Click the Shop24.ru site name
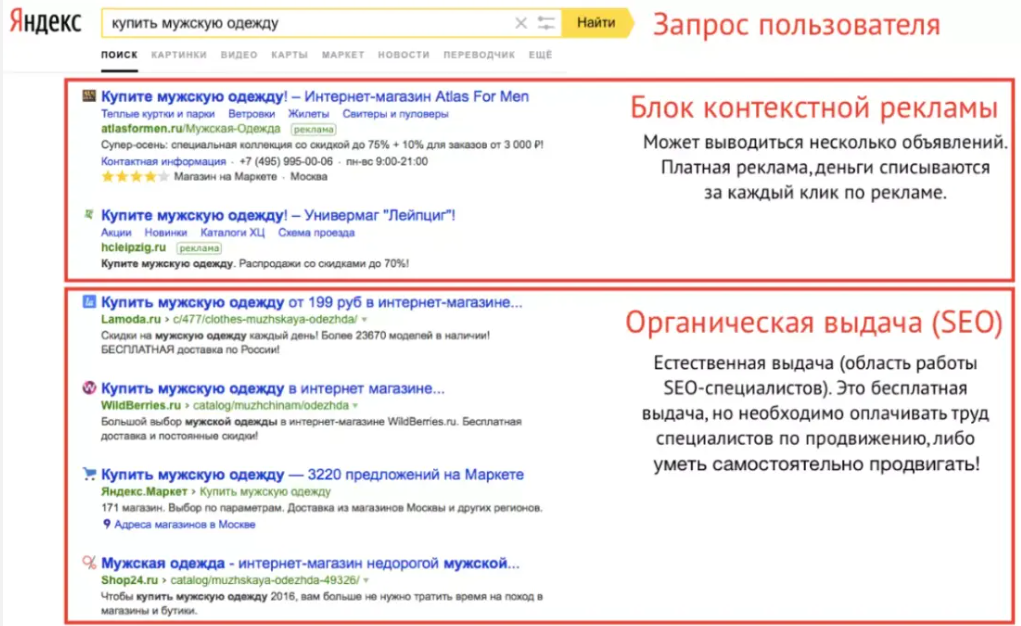Image resolution: width=1021 pixels, height=626 pixels. coord(130,580)
